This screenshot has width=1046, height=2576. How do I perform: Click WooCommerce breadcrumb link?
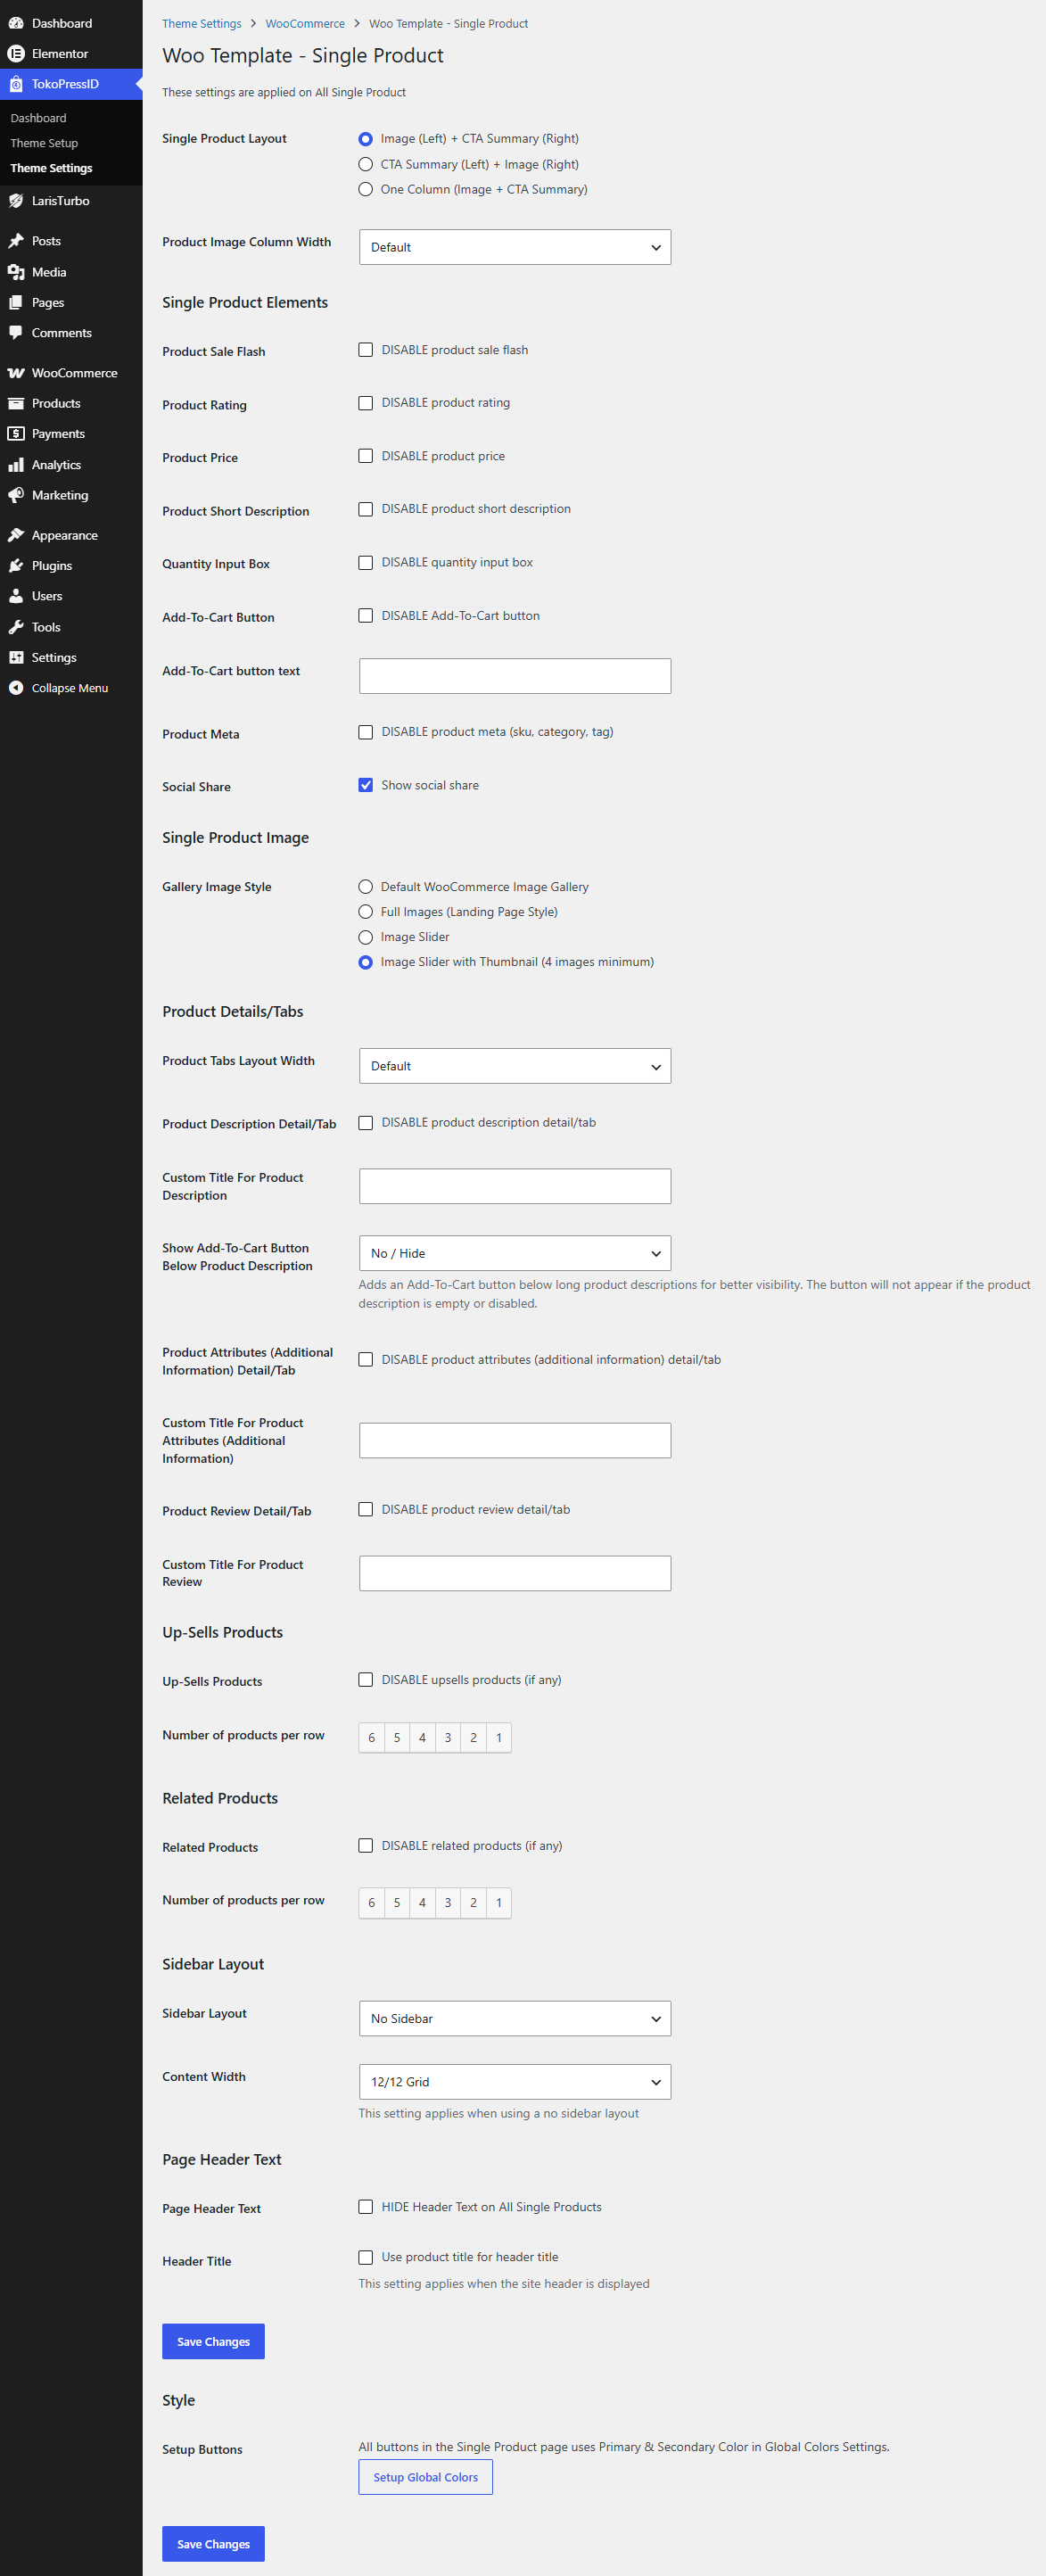(x=305, y=24)
